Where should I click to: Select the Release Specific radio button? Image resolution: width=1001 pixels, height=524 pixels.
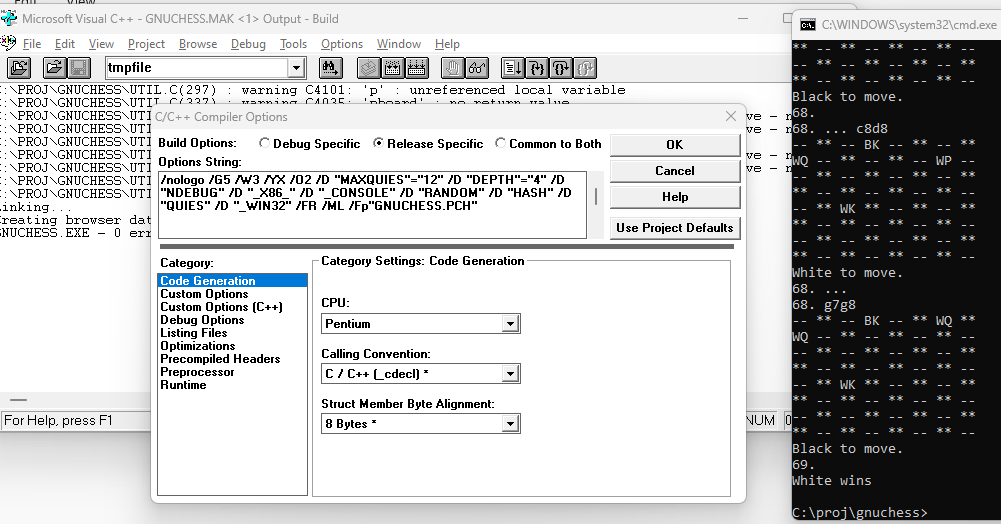coord(379,144)
